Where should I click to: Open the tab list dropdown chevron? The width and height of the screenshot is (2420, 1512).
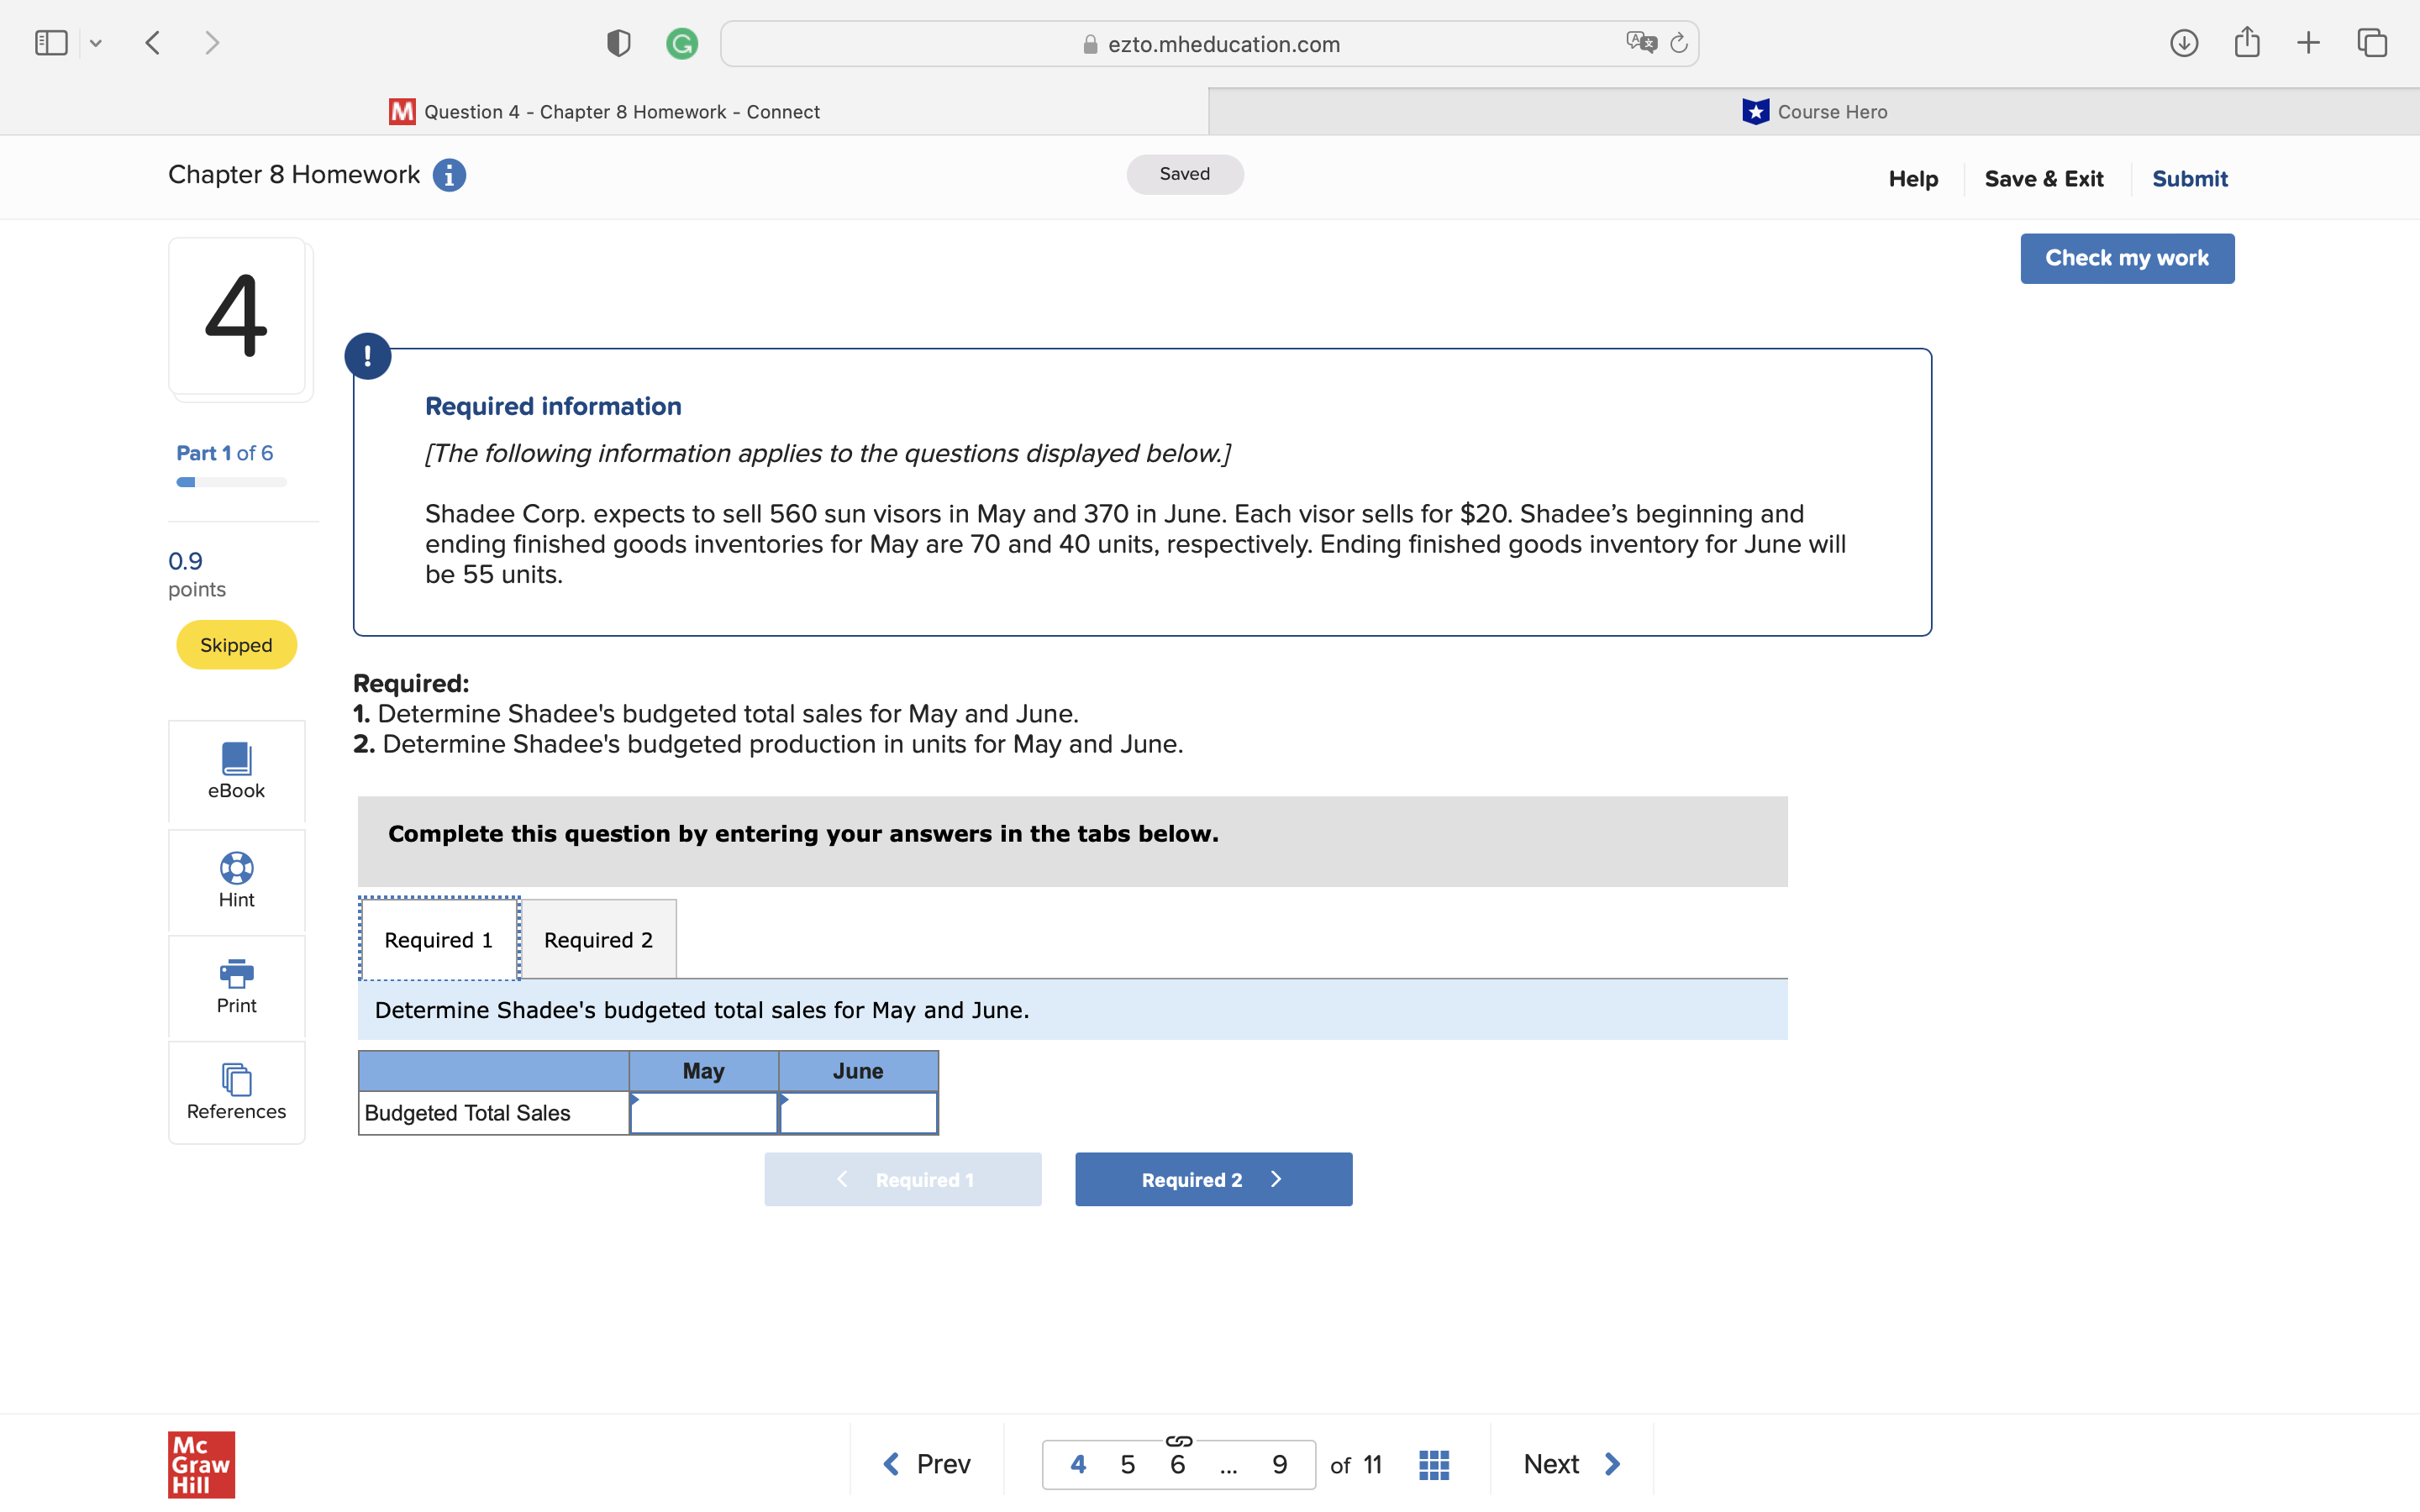pos(96,42)
